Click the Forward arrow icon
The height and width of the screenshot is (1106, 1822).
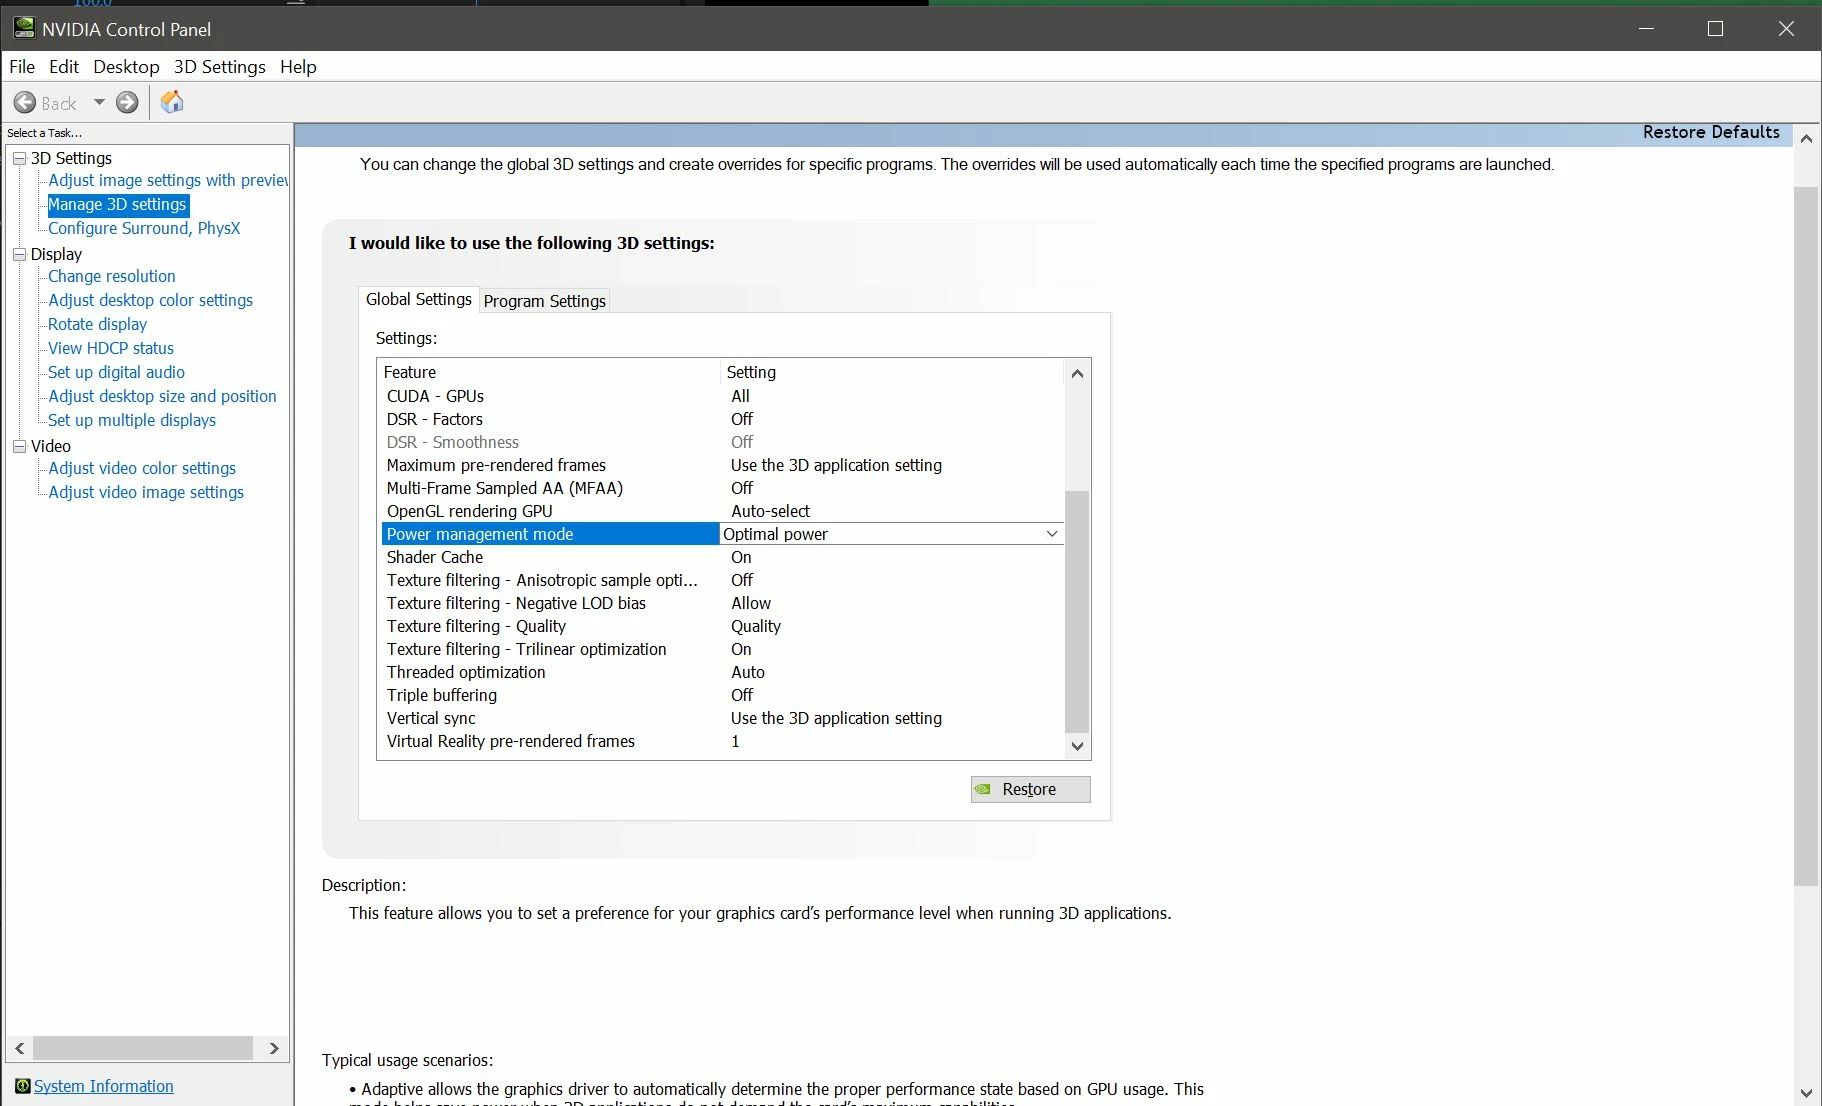tap(127, 102)
